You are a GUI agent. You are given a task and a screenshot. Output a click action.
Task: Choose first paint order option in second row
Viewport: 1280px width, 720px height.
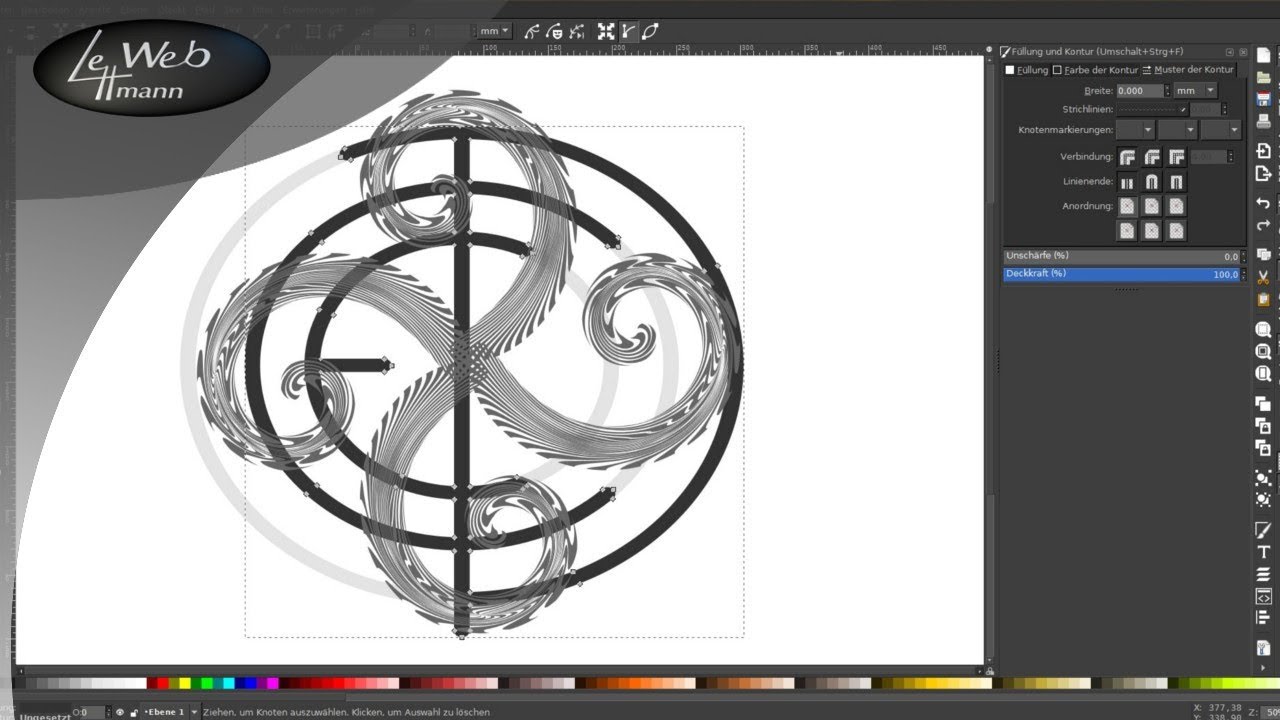1127,231
